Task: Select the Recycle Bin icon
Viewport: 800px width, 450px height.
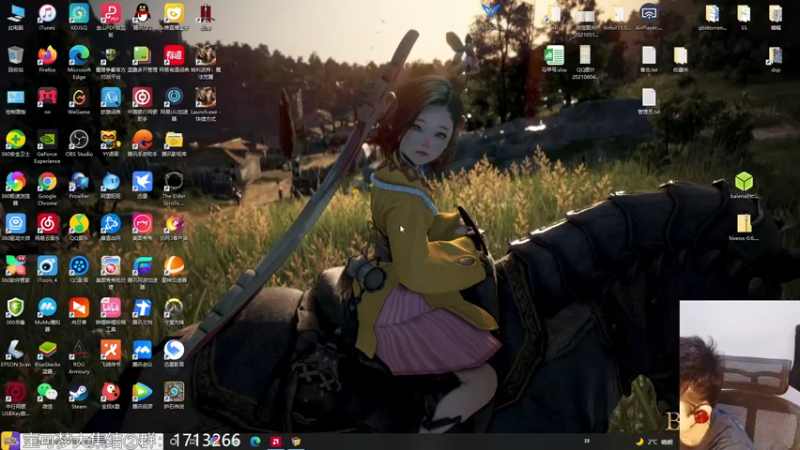Action: [15, 59]
